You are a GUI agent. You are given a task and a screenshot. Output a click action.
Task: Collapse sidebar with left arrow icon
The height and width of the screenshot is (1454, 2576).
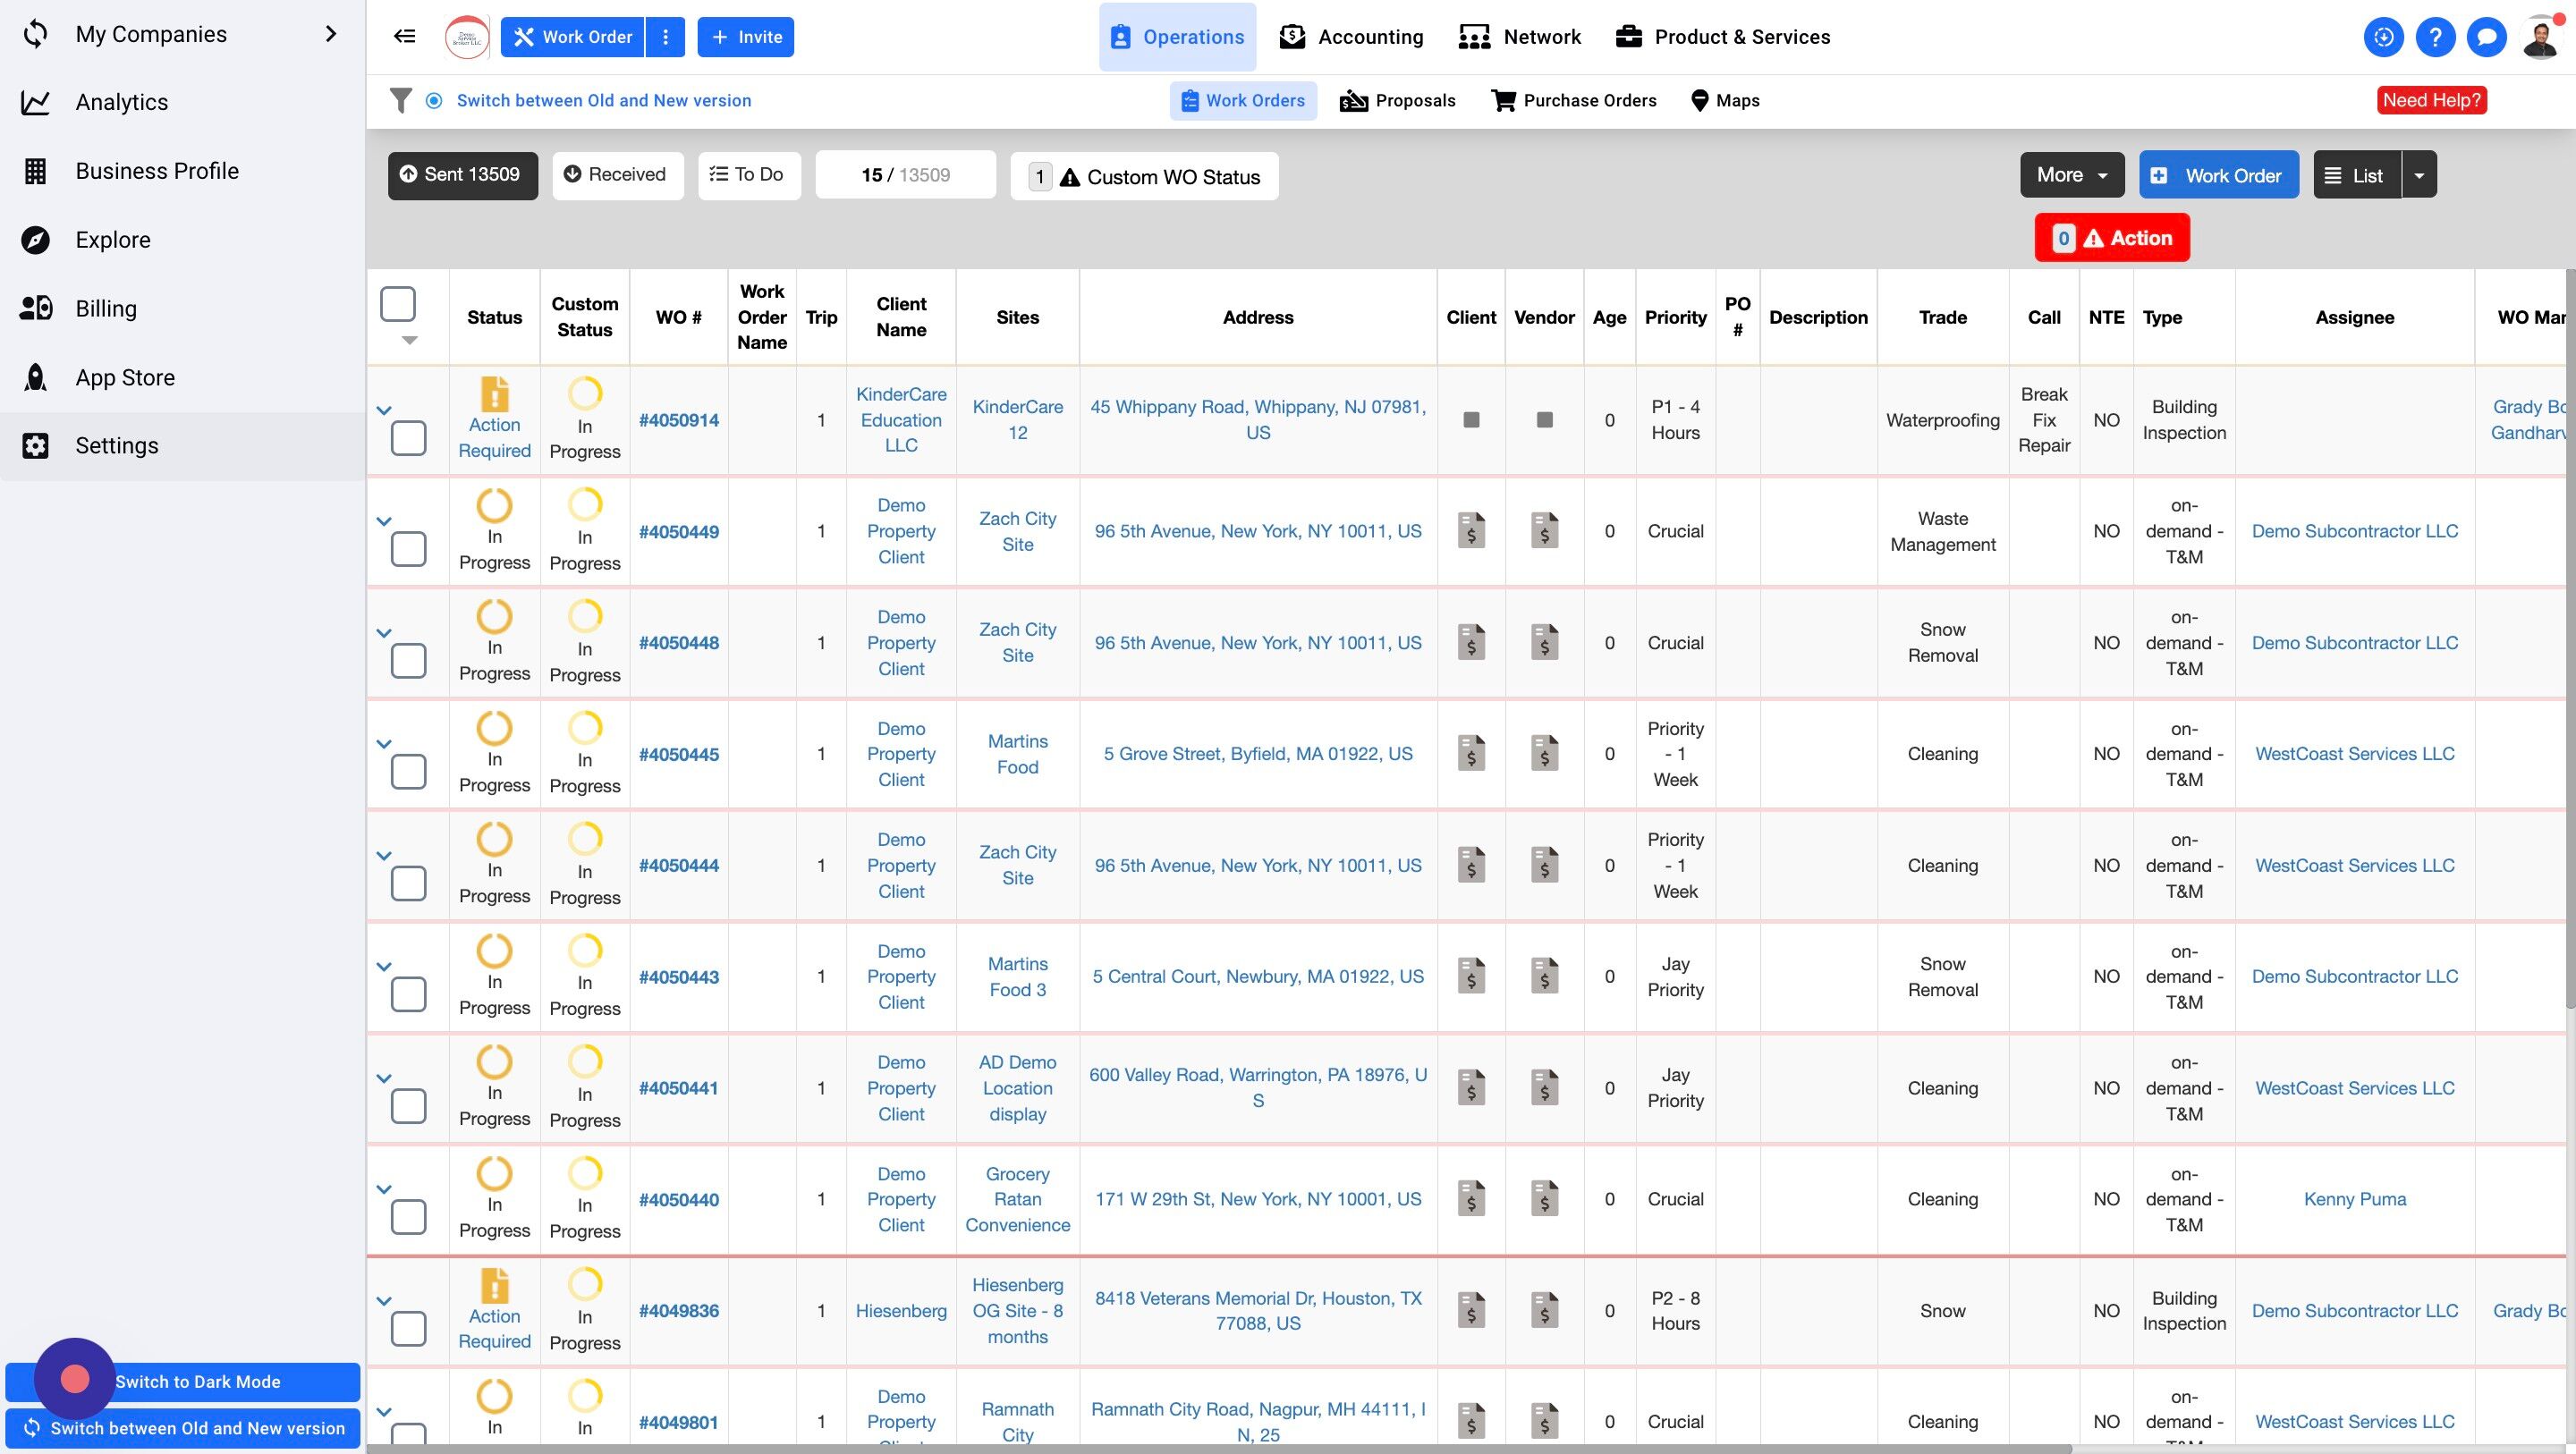pos(404,37)
